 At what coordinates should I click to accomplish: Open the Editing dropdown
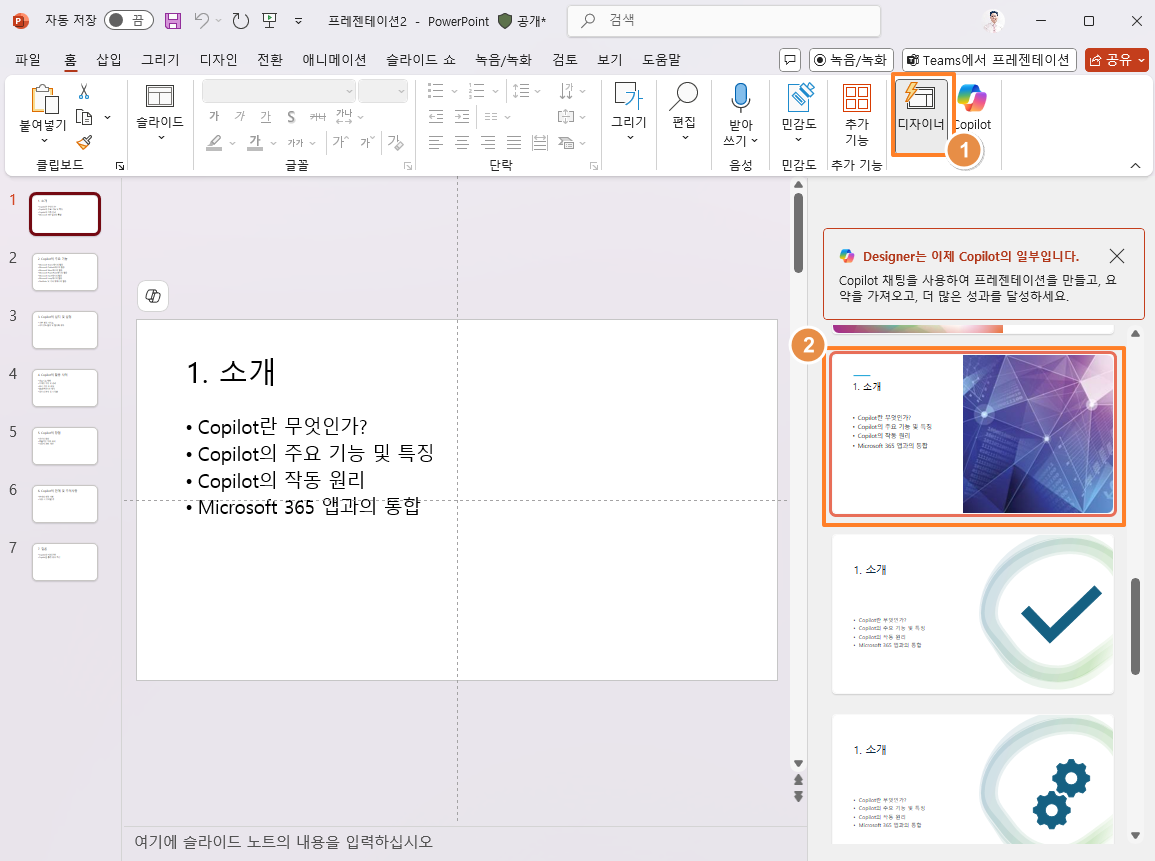[685, 138]
